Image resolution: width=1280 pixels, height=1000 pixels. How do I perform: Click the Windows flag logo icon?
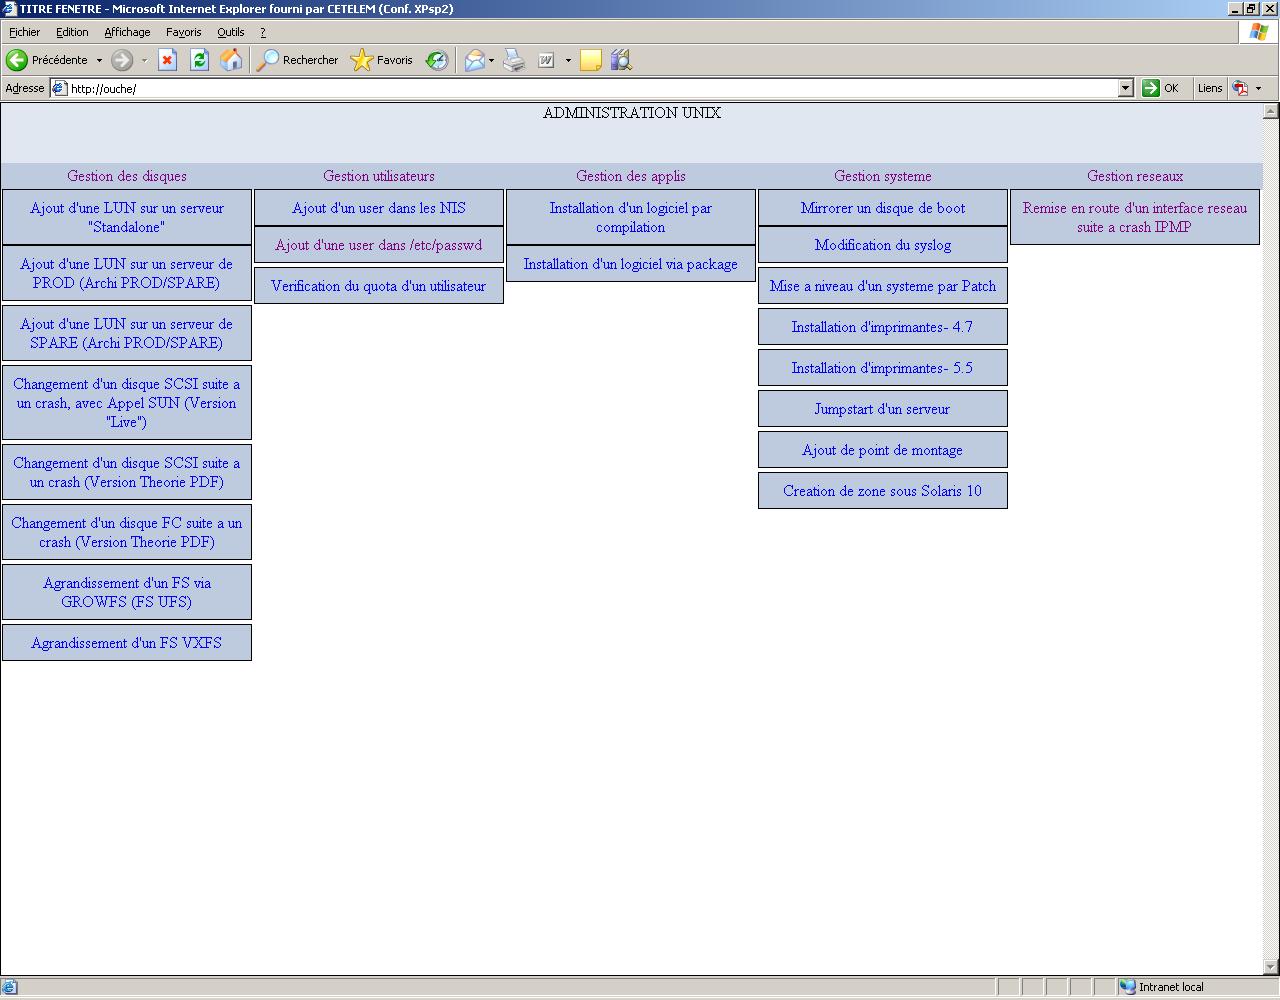[x=1259, y=32]
